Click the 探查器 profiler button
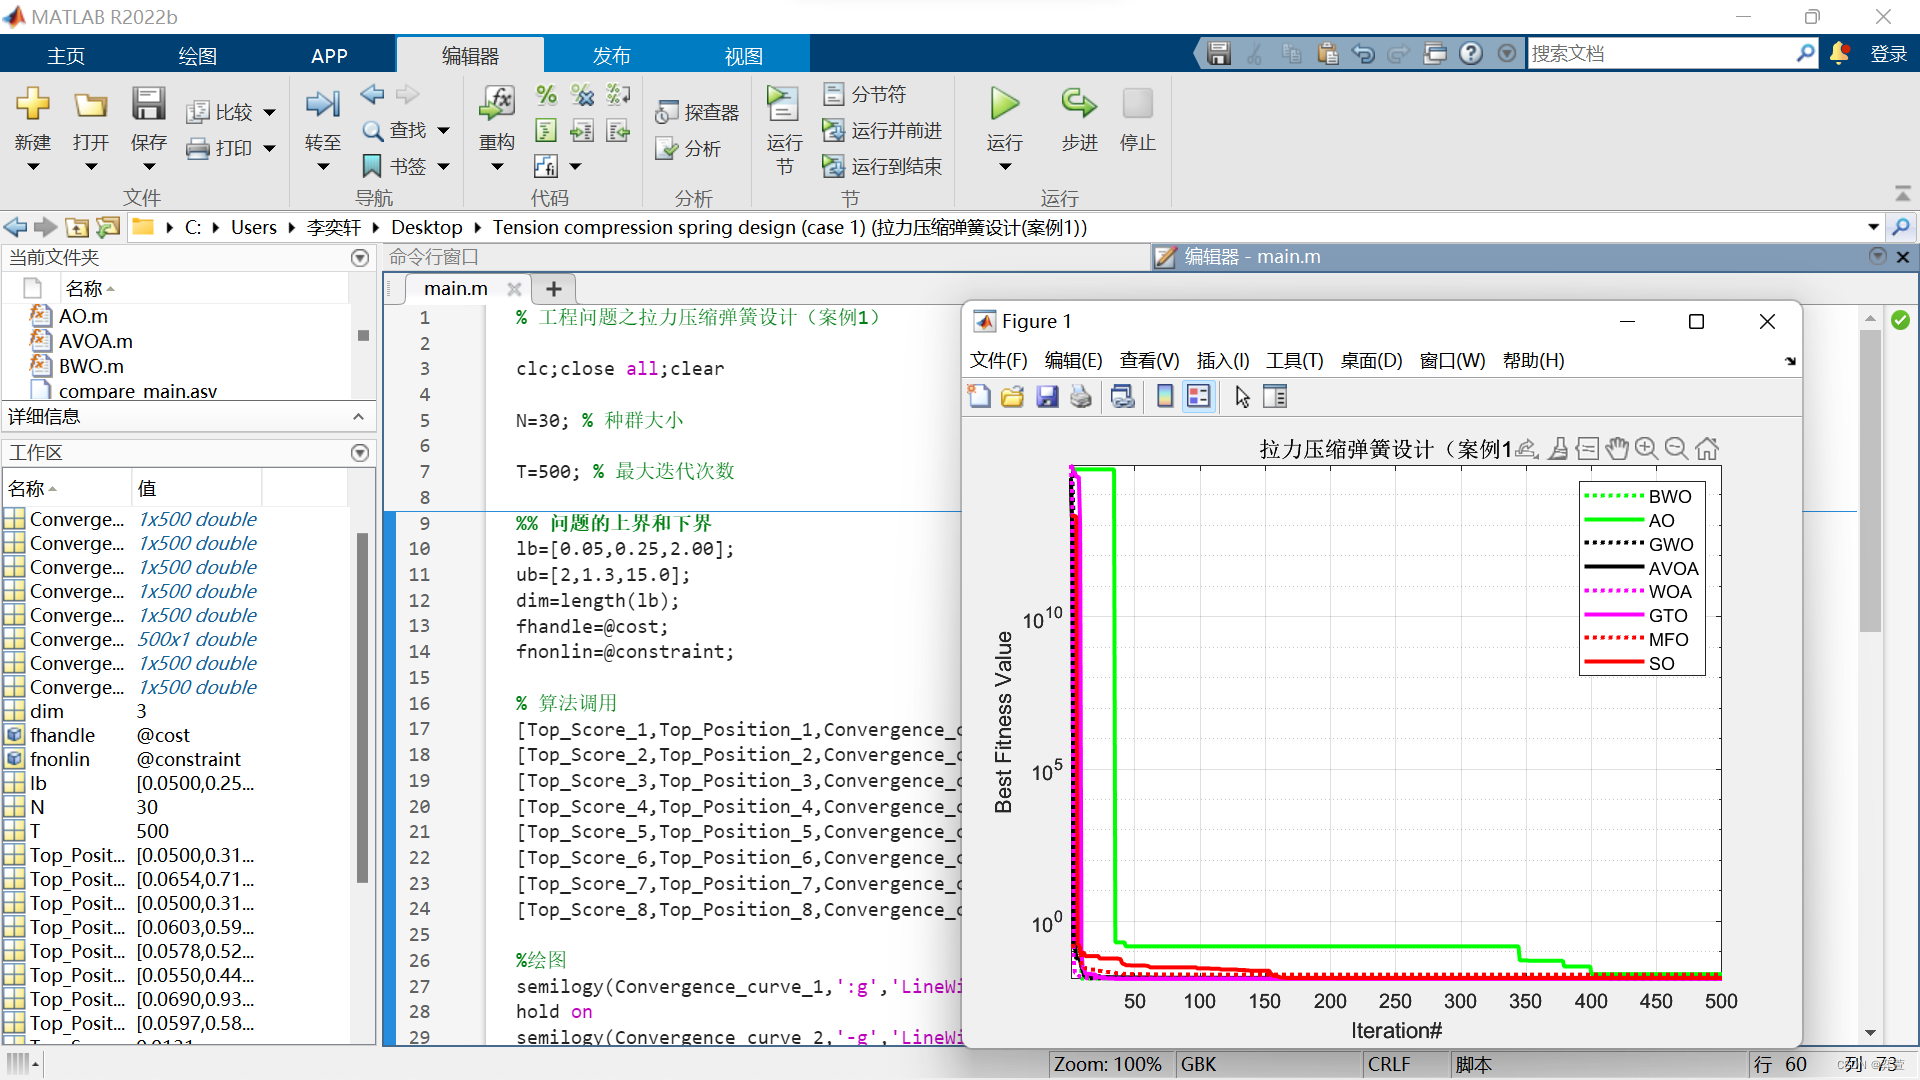1920x1080 pixels. point(697,112)
